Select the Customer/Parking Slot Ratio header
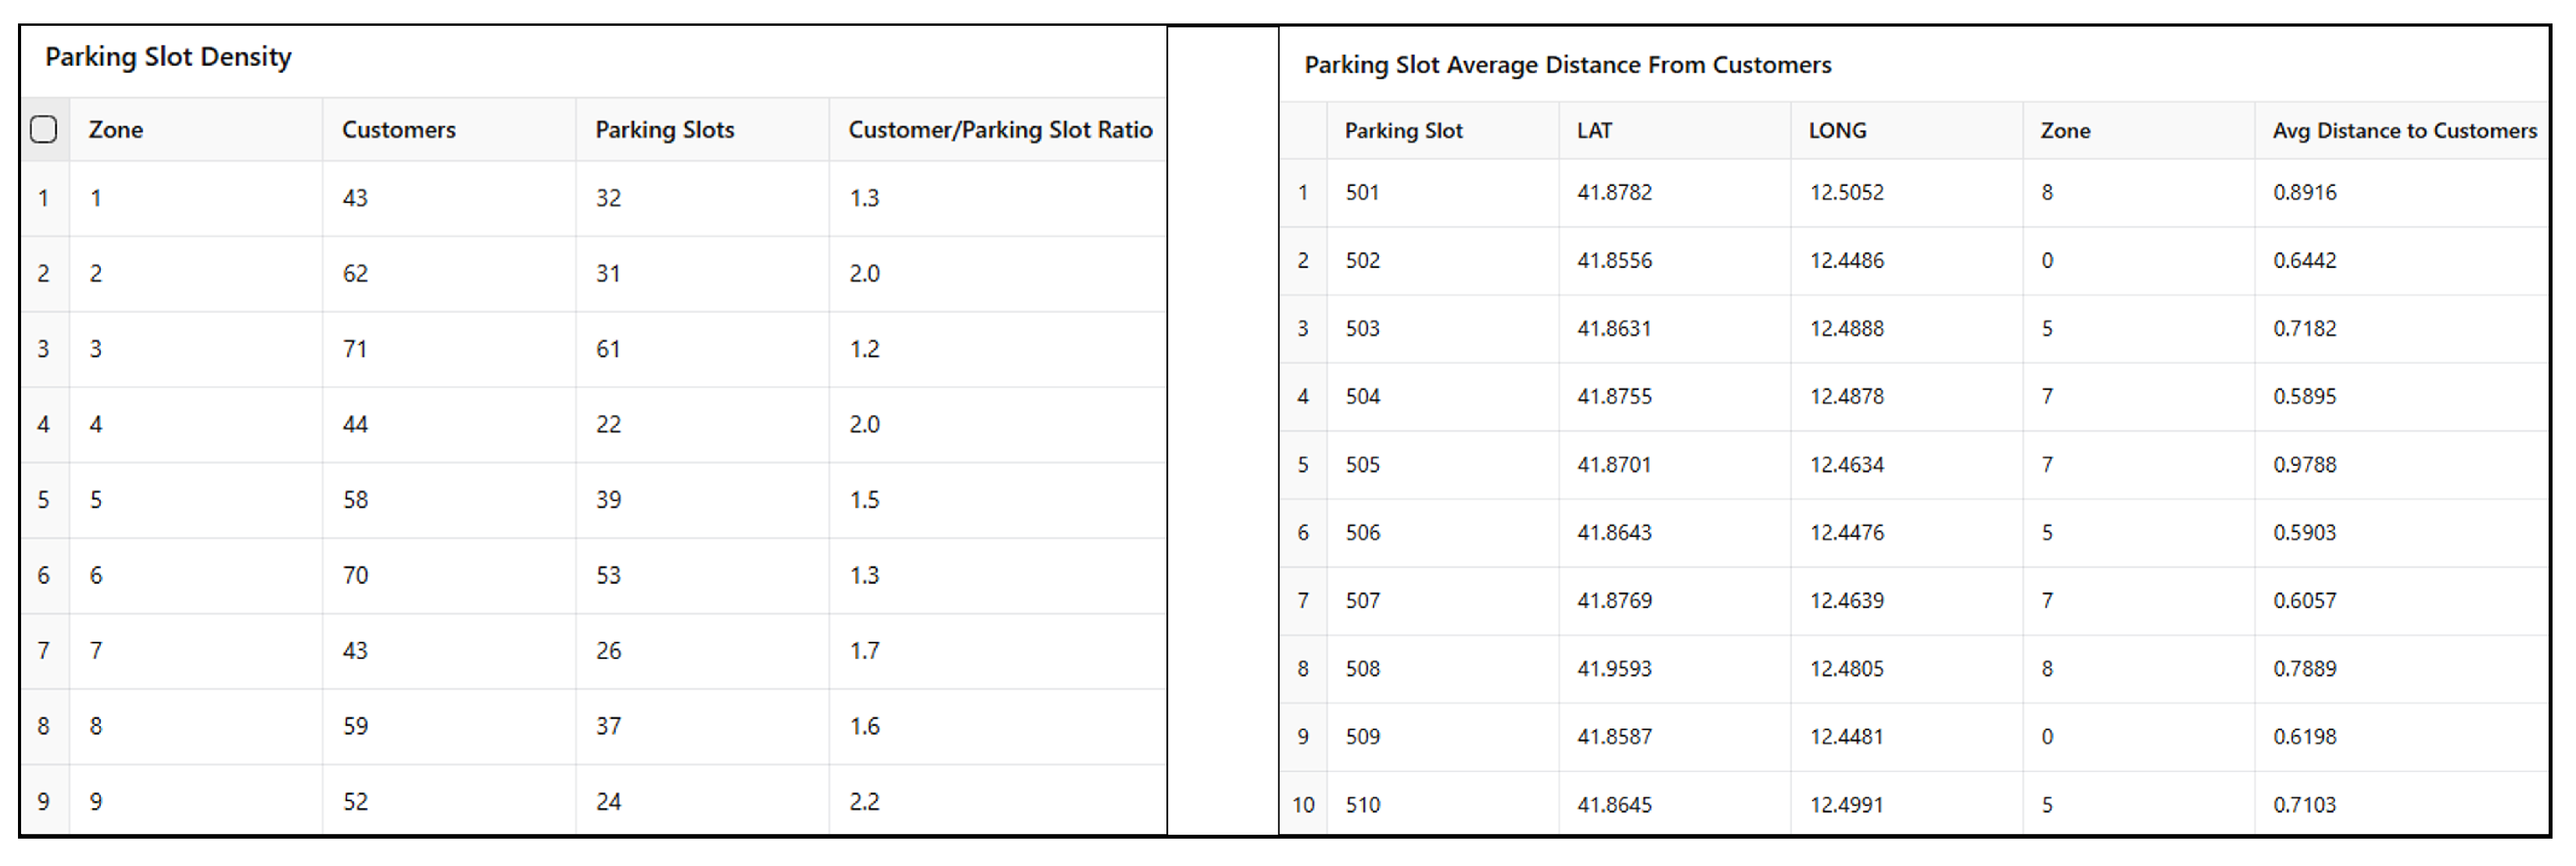Image resolution: width=2576 pixels, height=866 pixels. pyautogui.click(x=999, y=130)
